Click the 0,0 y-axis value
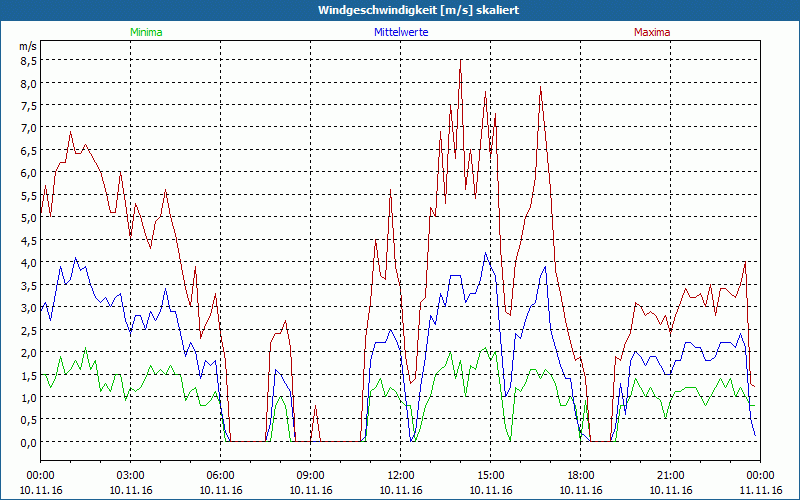 [29, 442]
